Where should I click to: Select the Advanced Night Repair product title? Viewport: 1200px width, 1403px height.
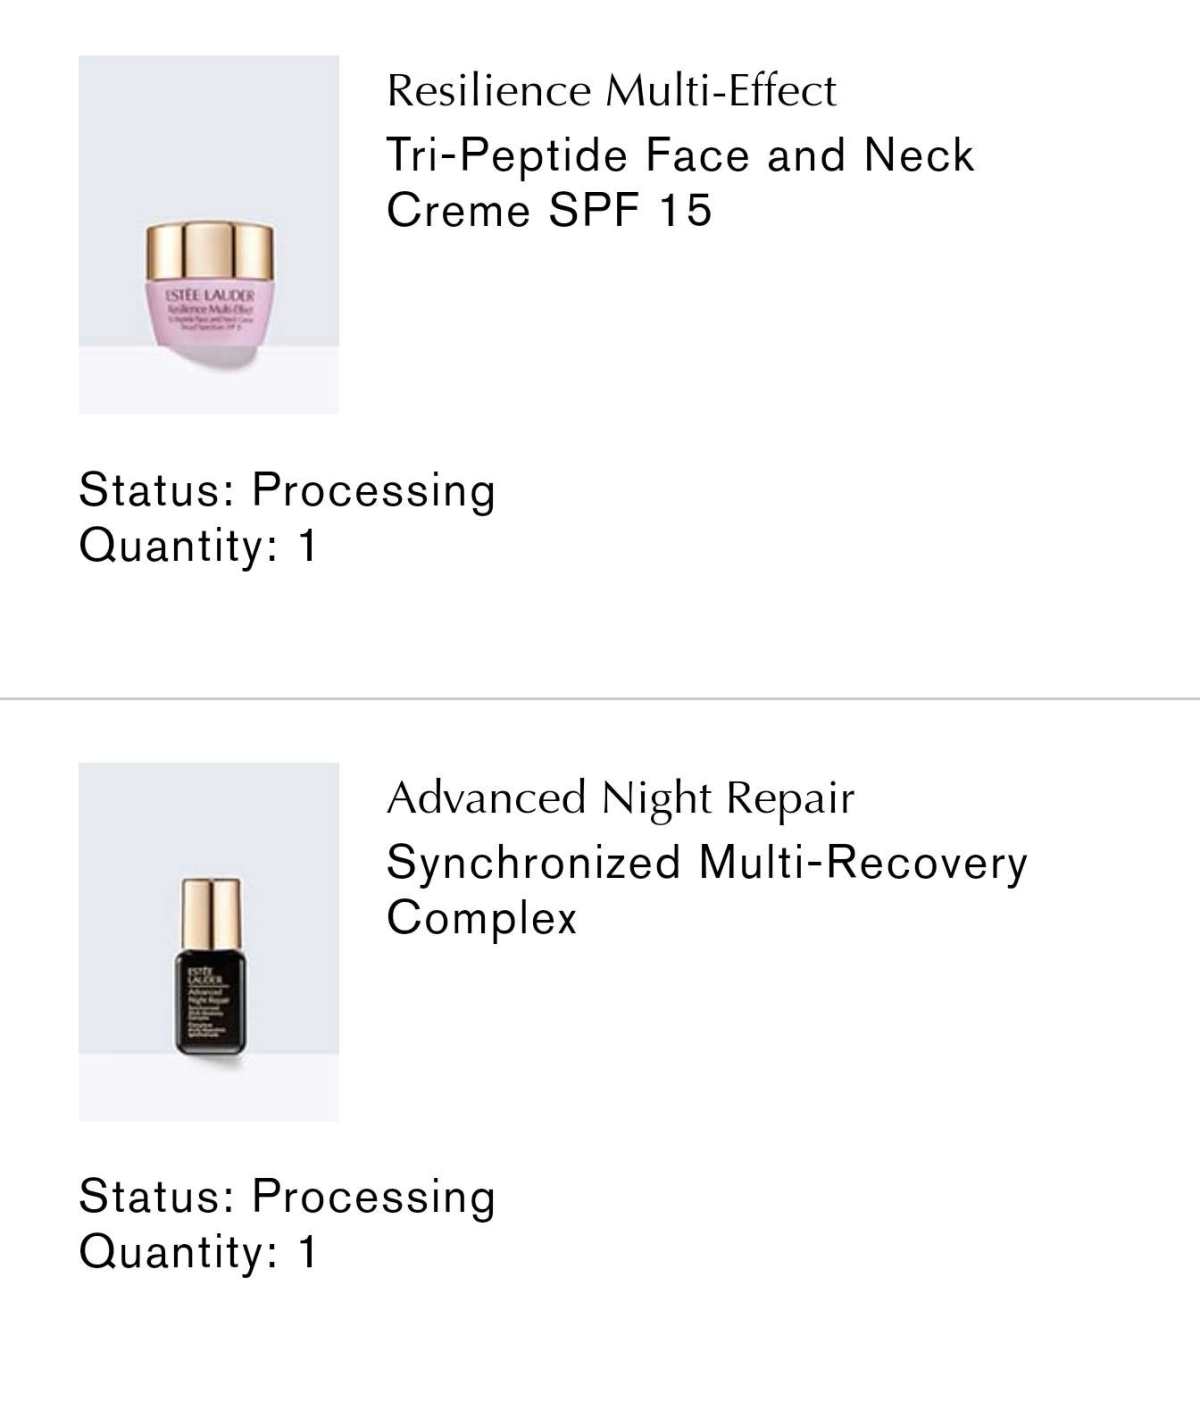click(x=620, y=798)
